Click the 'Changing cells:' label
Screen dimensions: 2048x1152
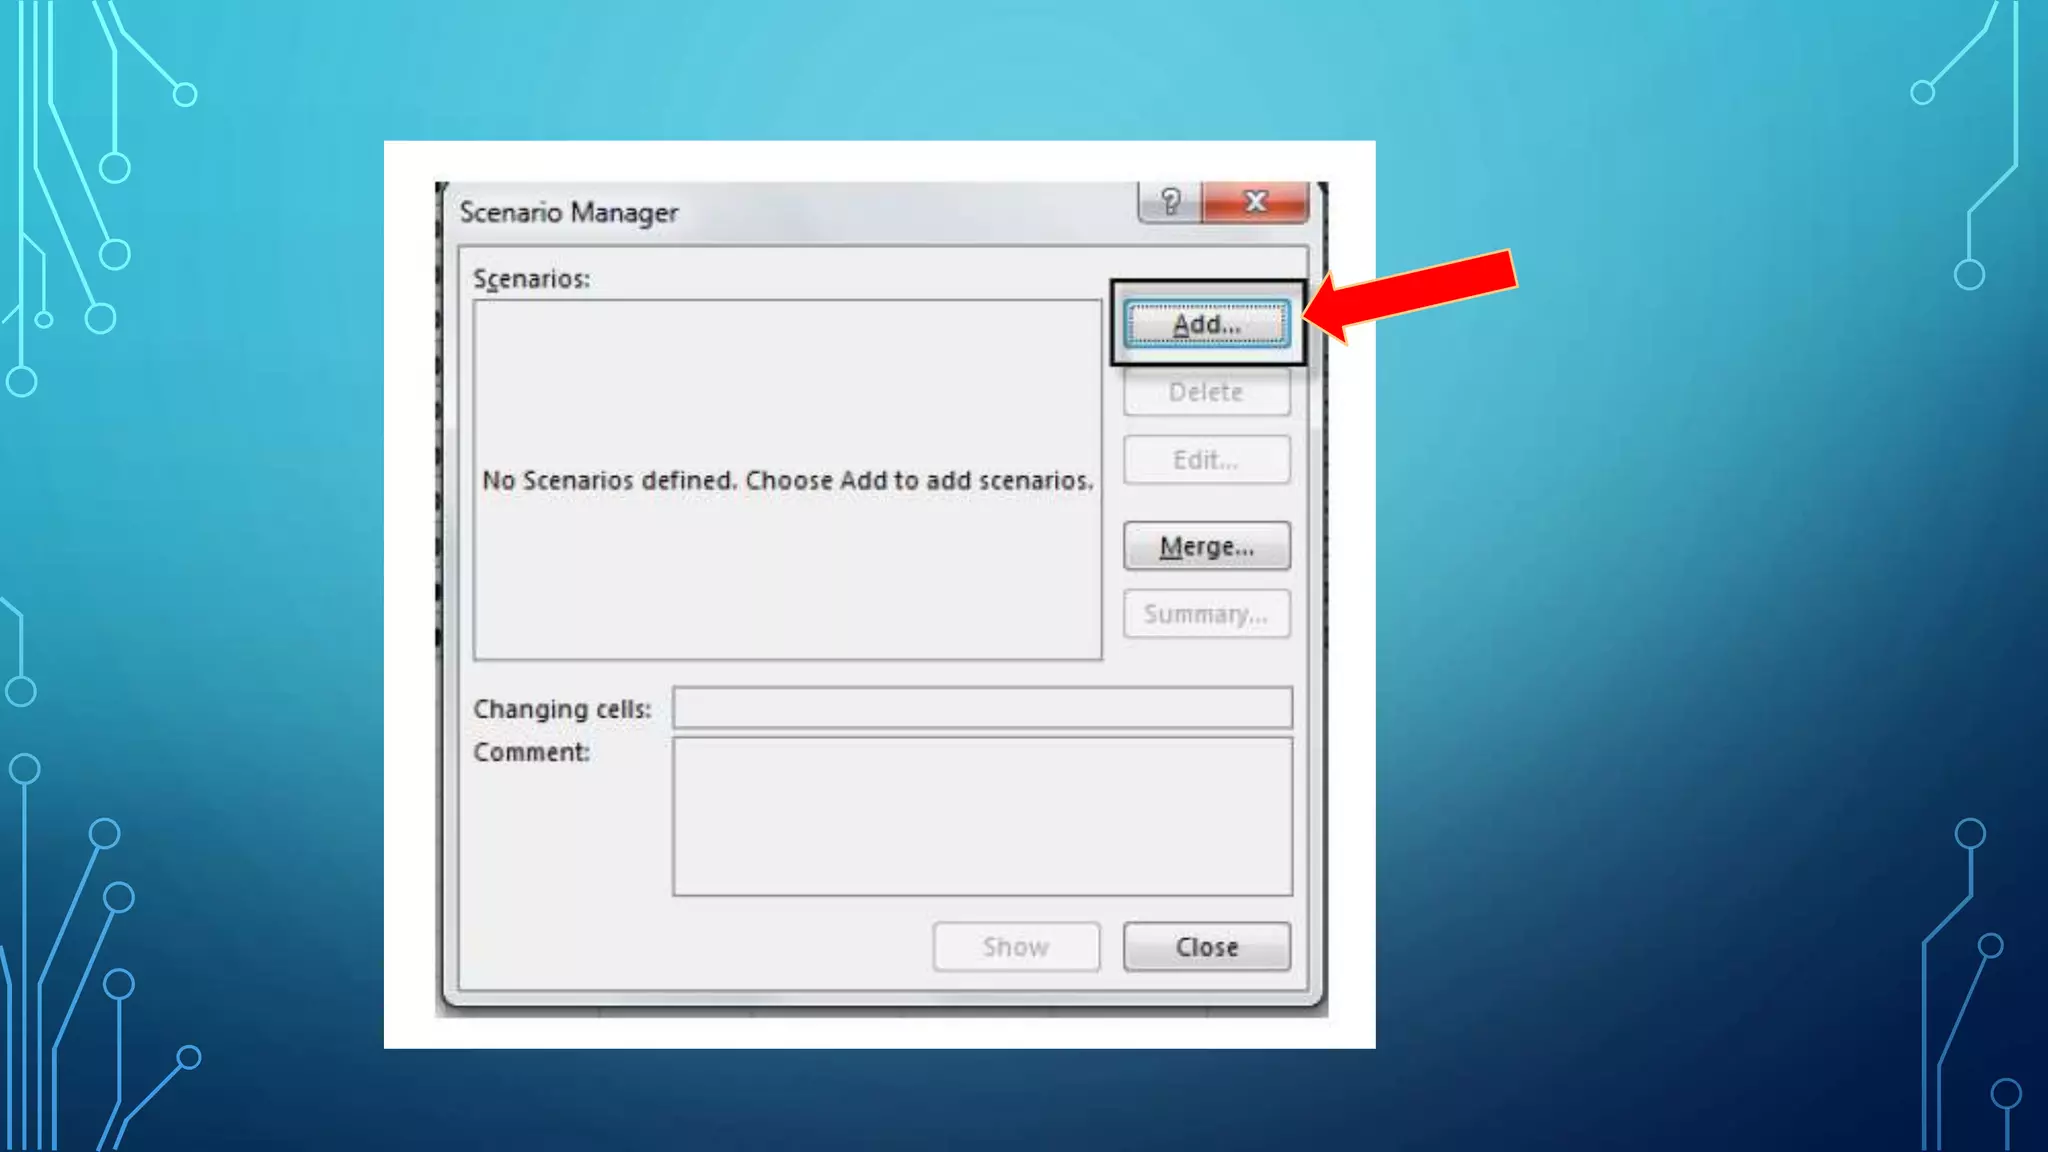click(x=562, y=709)
